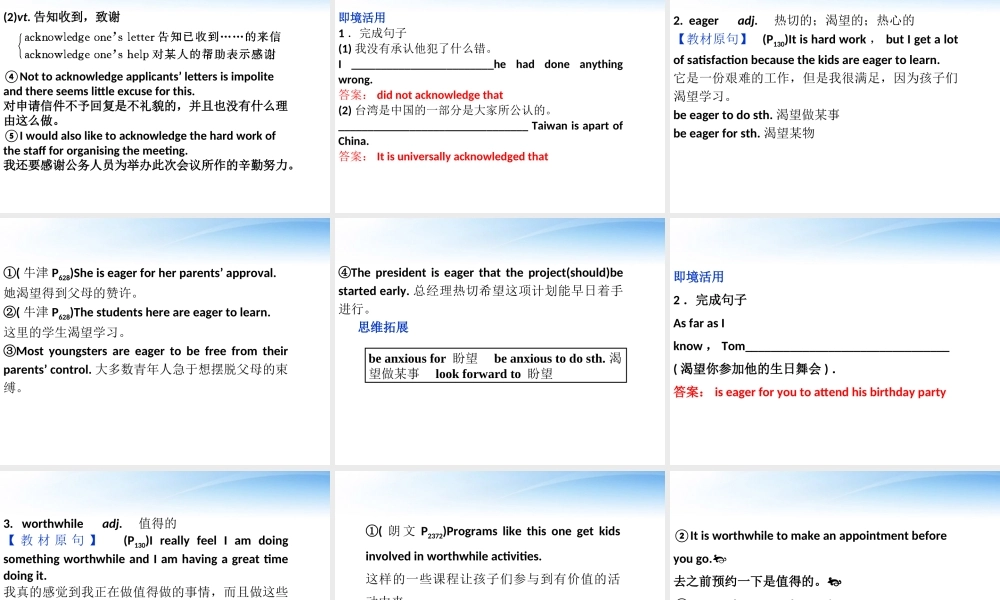Image resolution: width=1000 pixels, height=600 pixels.
Task: Click sentence '①( 朗文 P2372)Programs like this one get kids'
Action: pyautogui.click(x=492, y=532)
